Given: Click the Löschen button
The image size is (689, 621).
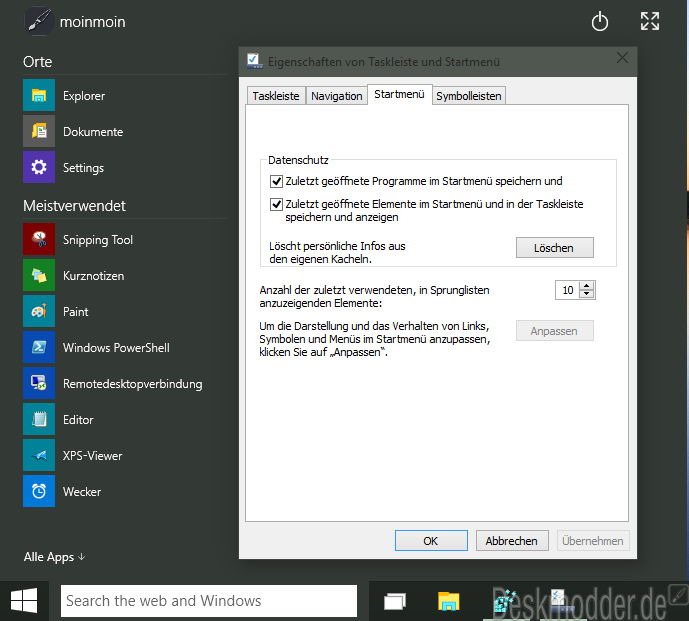Looking at the screenshot, I should click(554, 248).
